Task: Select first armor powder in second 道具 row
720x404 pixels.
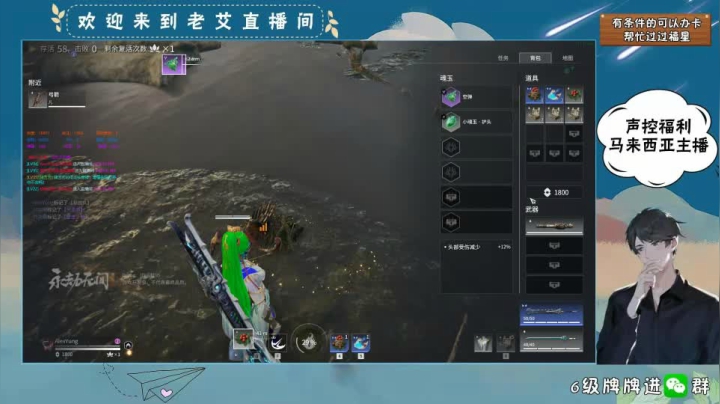Action: point(534,114)
